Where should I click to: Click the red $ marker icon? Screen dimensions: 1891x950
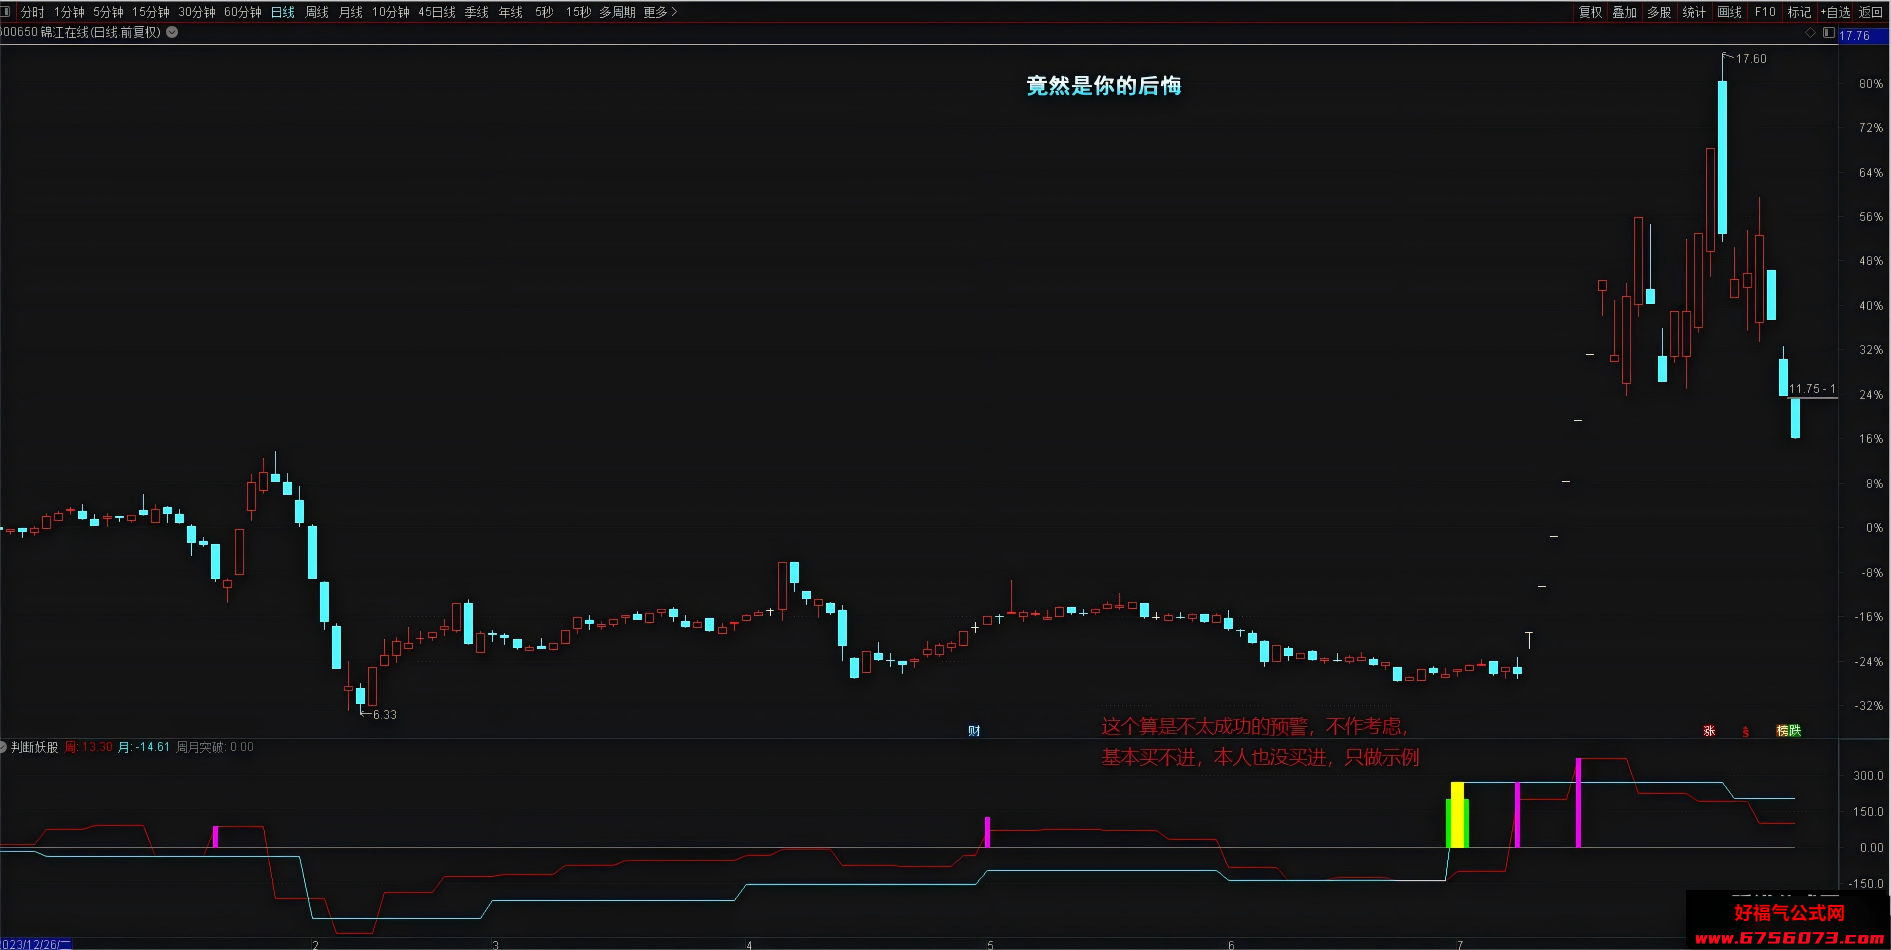(x=1745, y=731)
